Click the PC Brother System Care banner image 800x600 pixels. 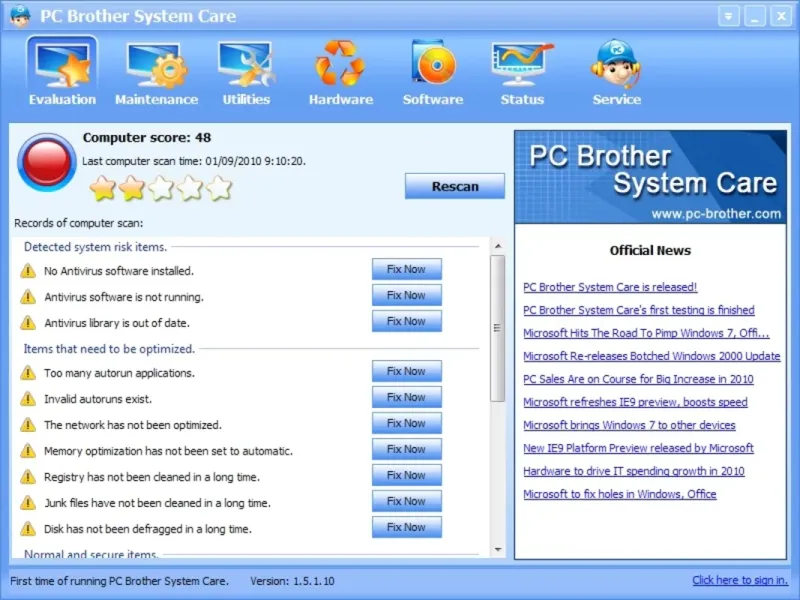tap(651, 177)
